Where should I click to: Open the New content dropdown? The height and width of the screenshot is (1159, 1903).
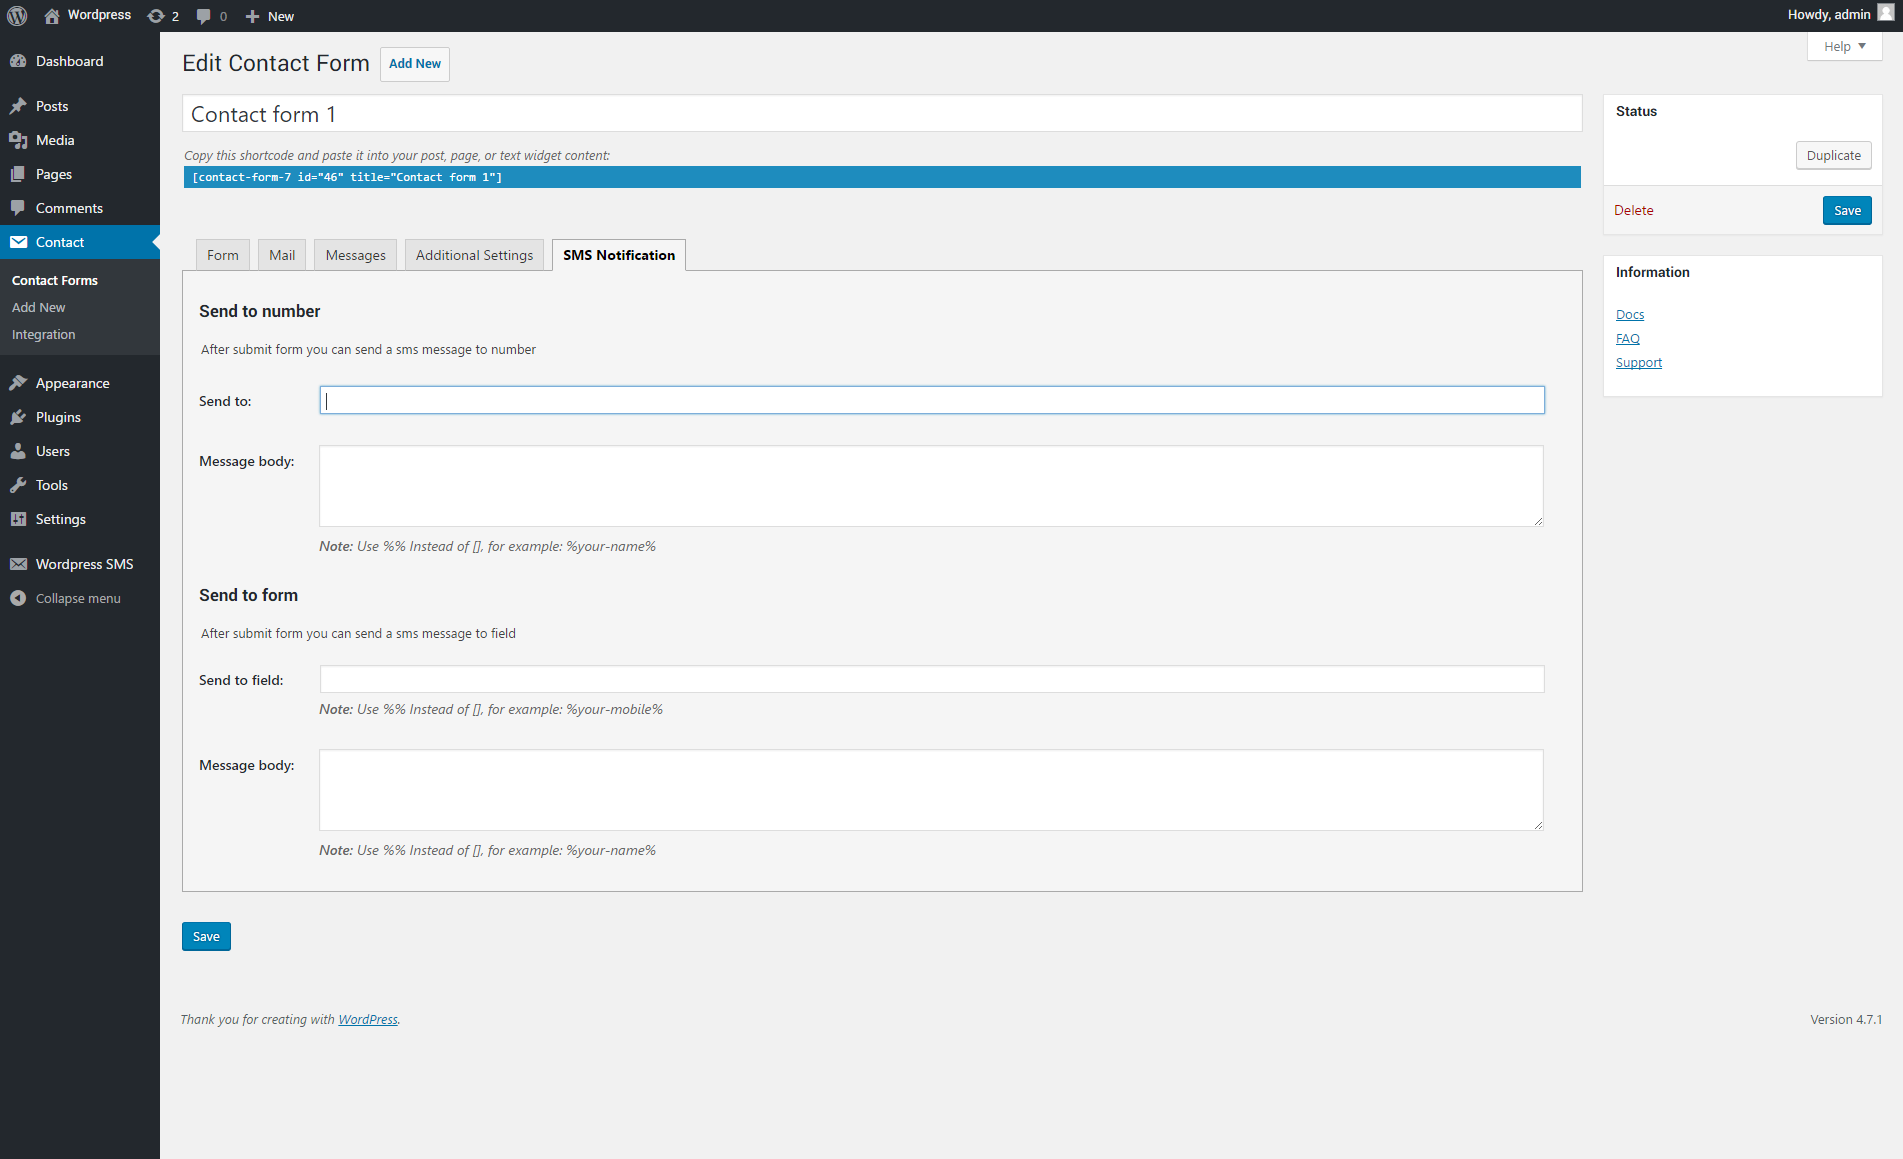270,16
